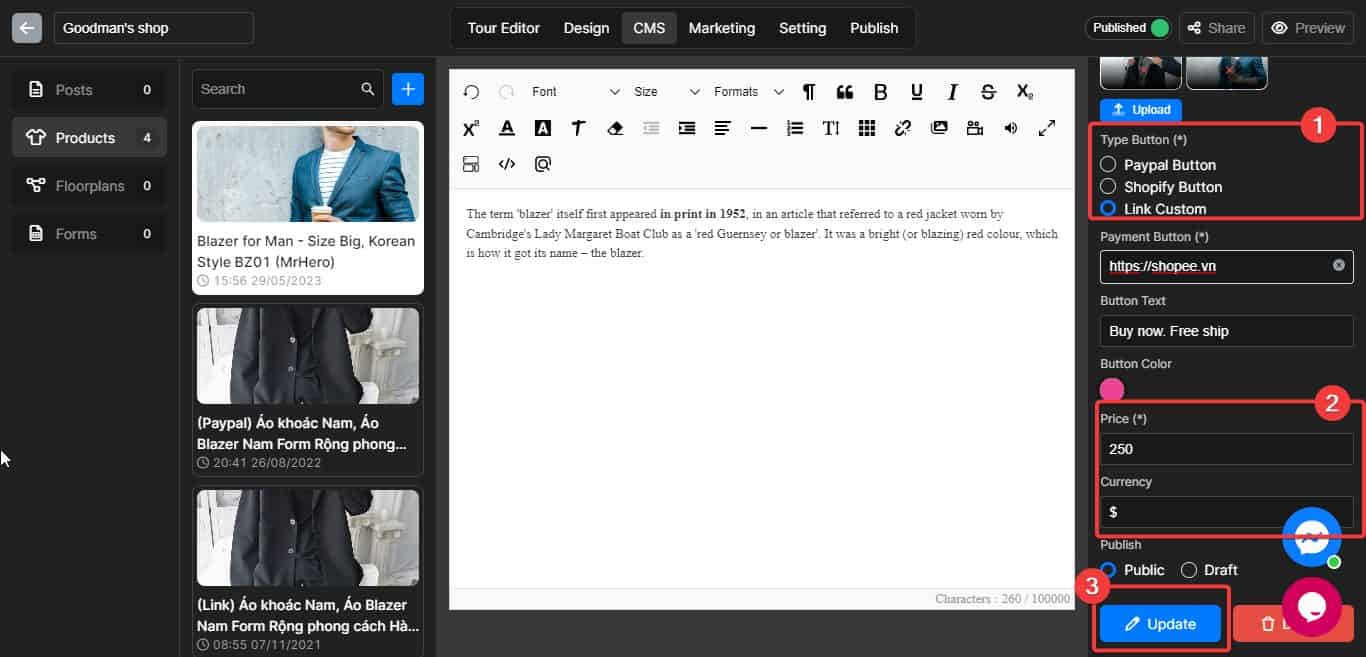Viewport: 1366px width, 657px height.
Task: Apply subscript formatting
Action: click(x=1025, y=92)
